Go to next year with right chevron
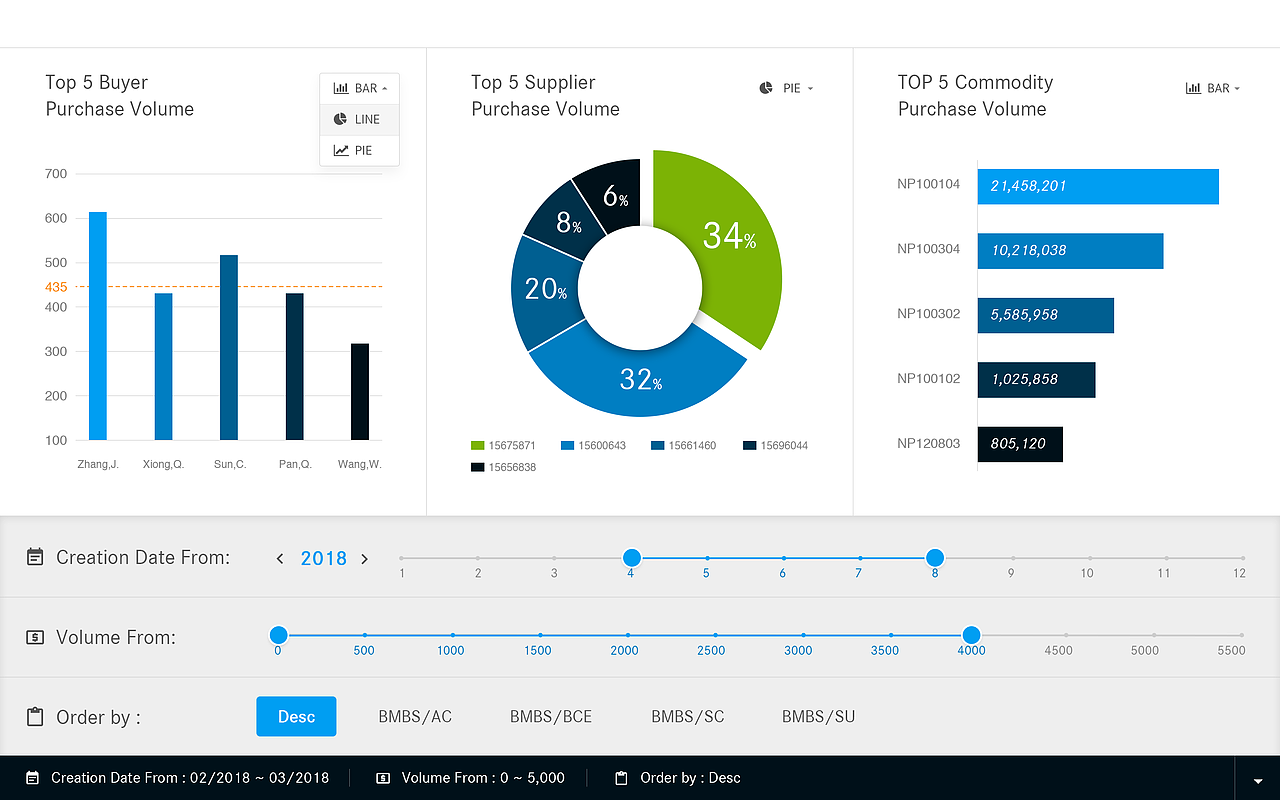This screenshot has height=800, width=1280. [x=364, y=558]
